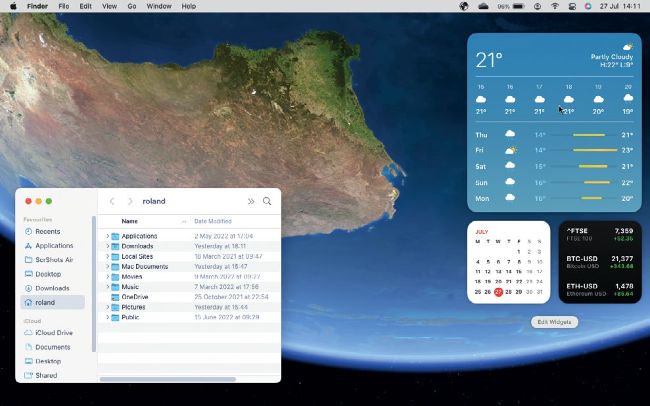
Task: Expand the Music folder
Action: tap(107, 287)
